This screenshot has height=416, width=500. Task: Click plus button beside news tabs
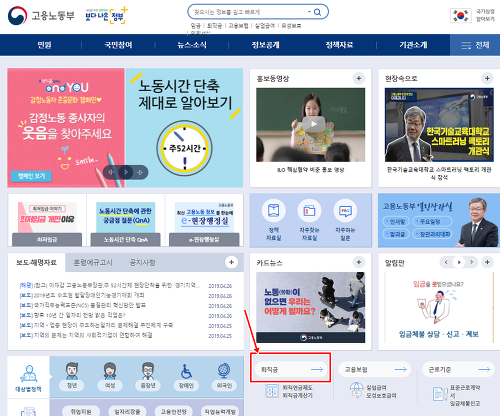[x=231, y=262]
